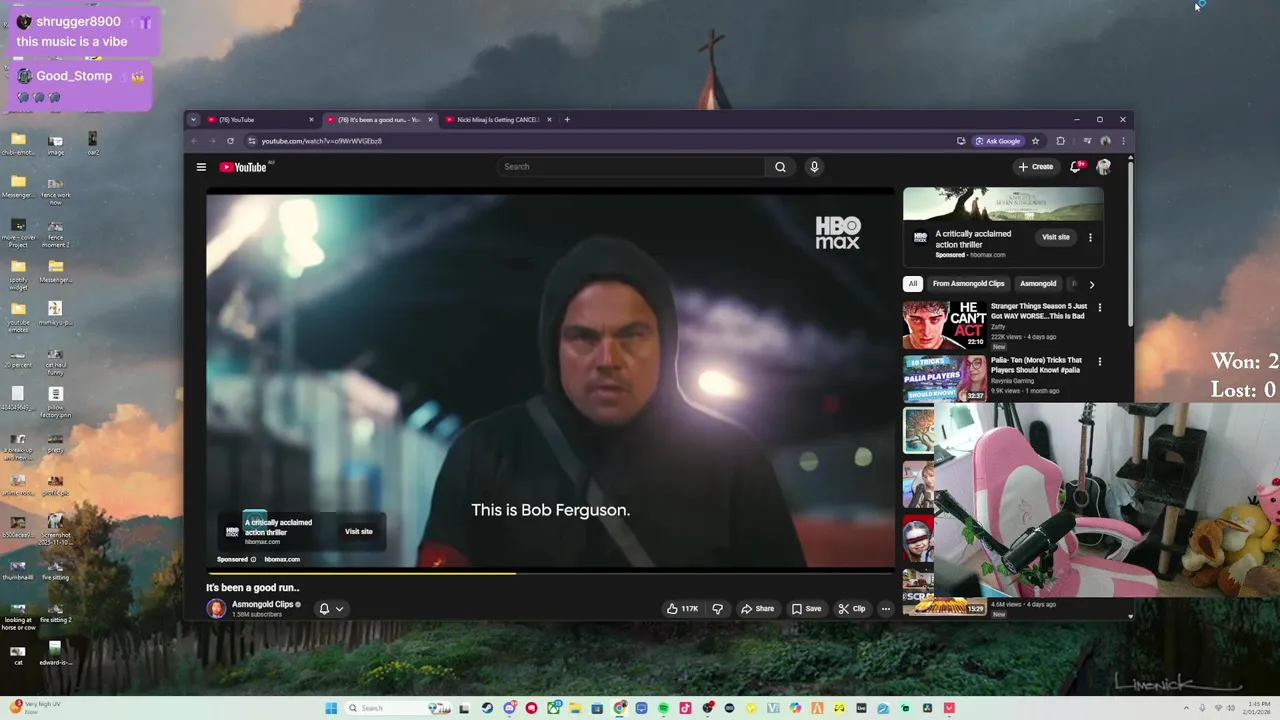Click in the YouTube search field
The height and width of the screenshot is (720, 1280).
[631, 167]
